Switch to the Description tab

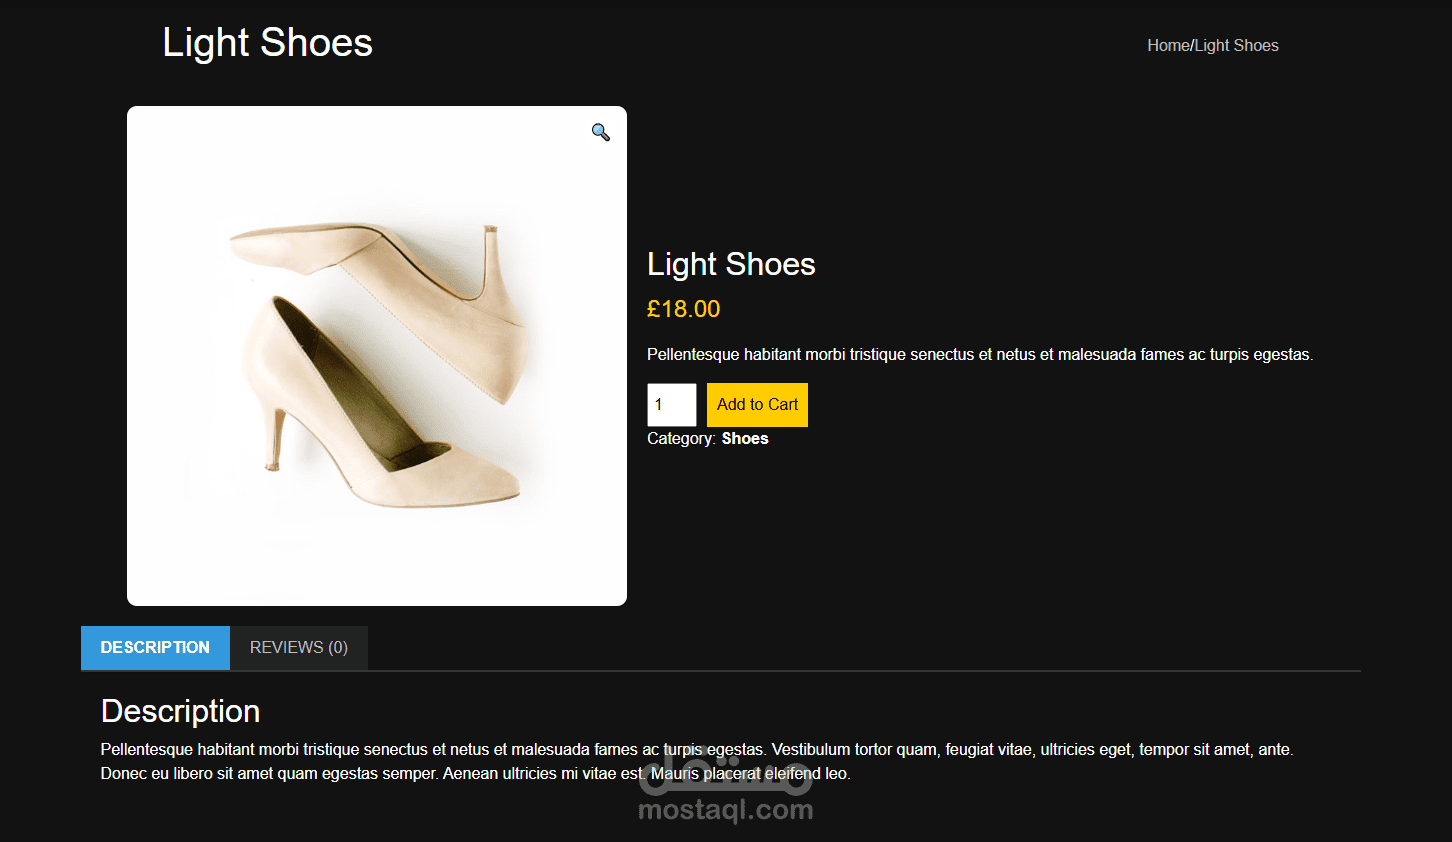tap(155, 648)
